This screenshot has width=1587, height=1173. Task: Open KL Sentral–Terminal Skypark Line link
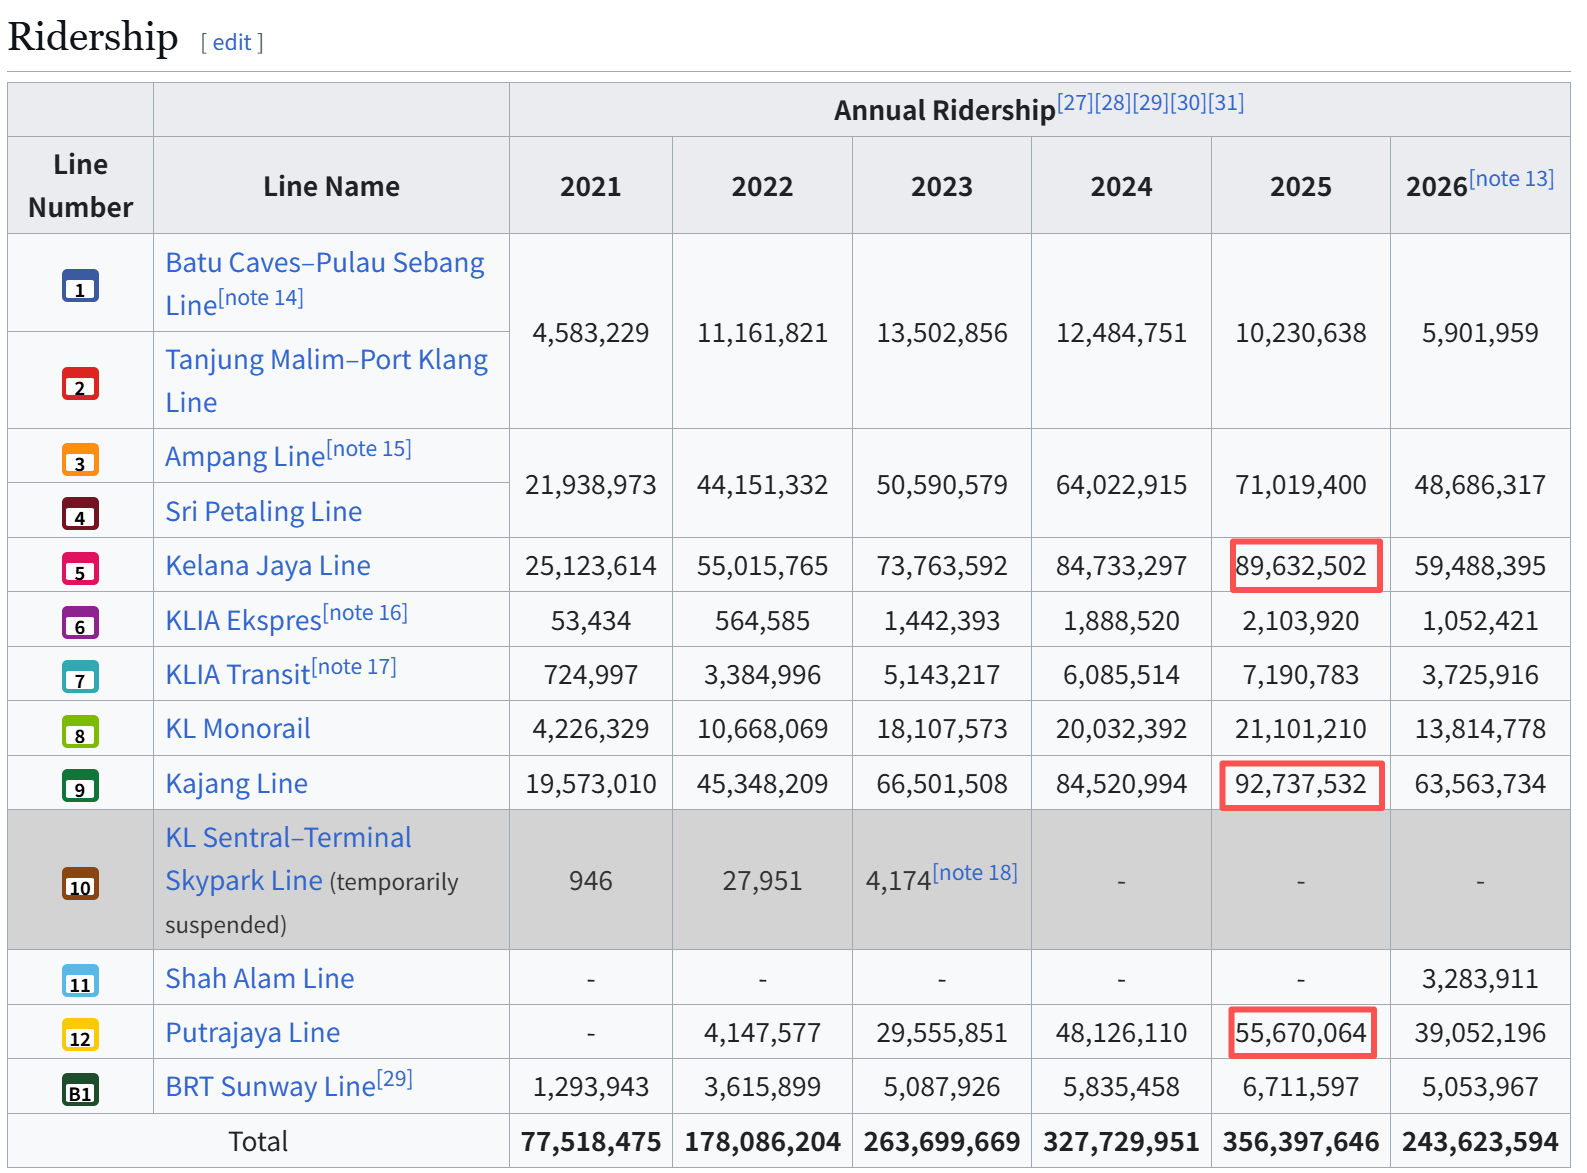(x=288, y=859)
